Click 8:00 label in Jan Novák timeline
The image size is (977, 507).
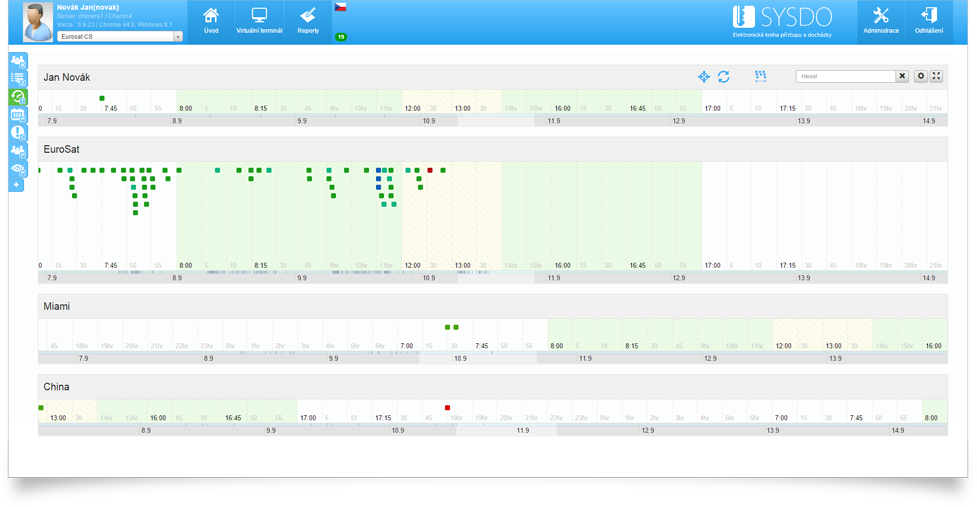click(x=186, y=108)
